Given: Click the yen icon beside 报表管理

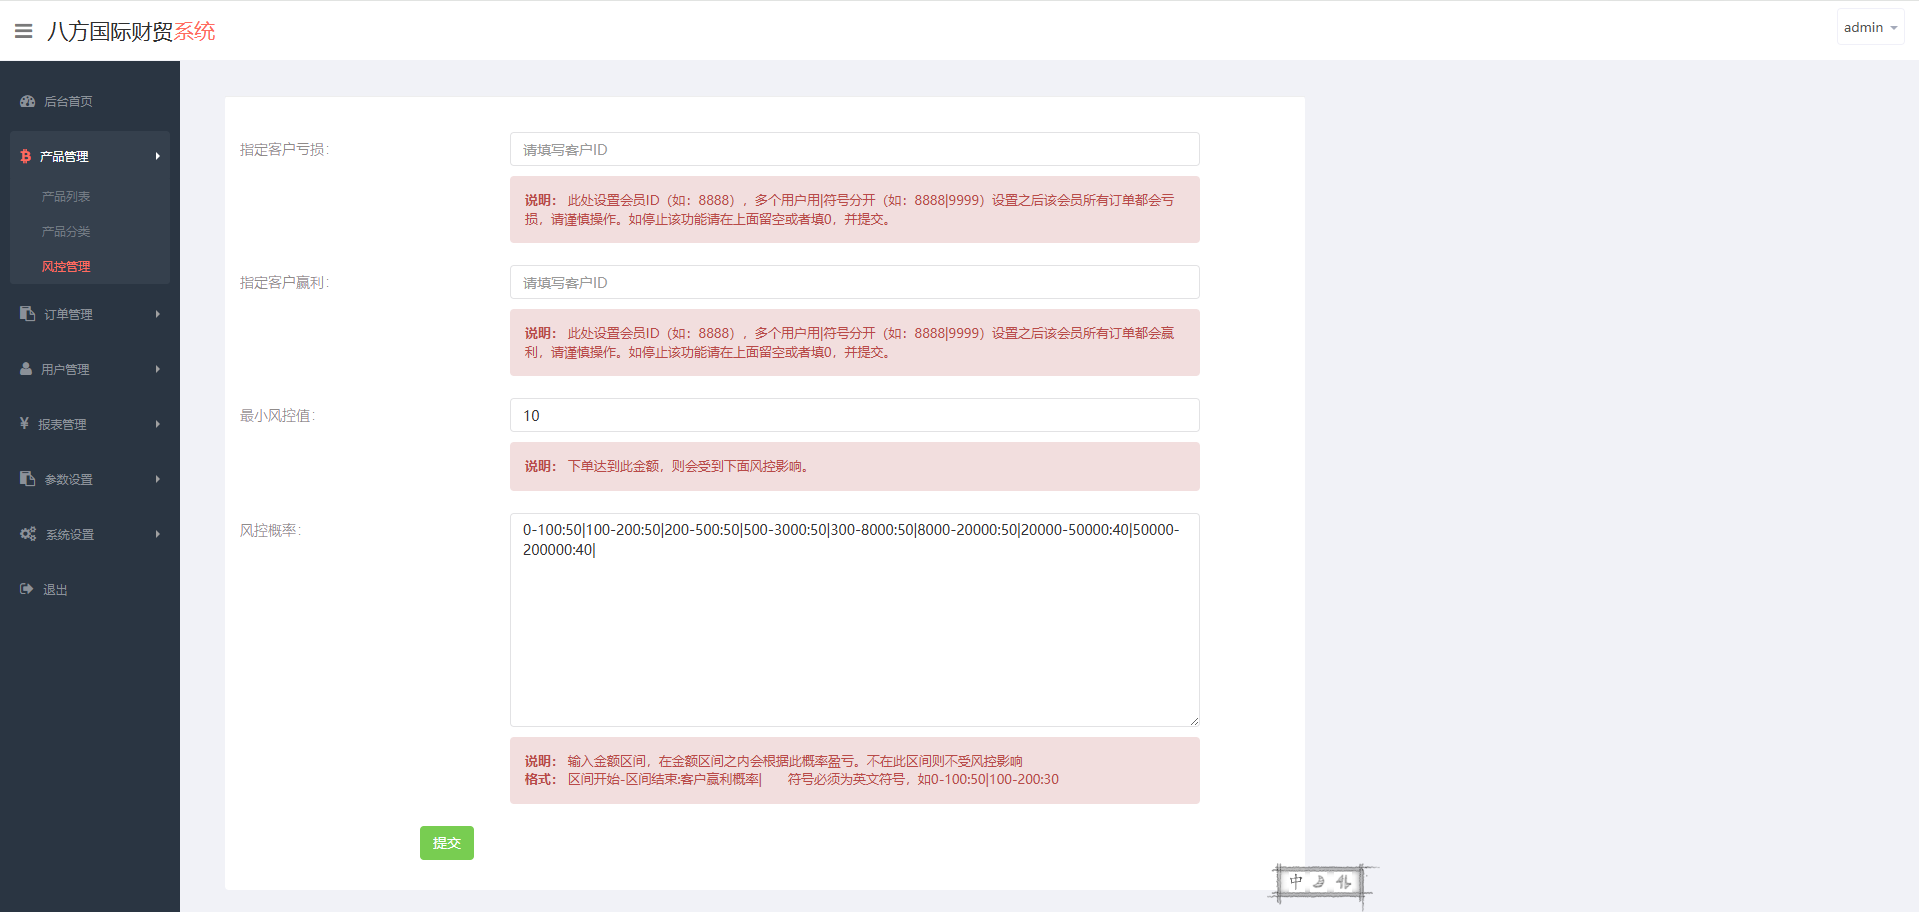Looking at the screenshot, I should click(x=25, y=424).
